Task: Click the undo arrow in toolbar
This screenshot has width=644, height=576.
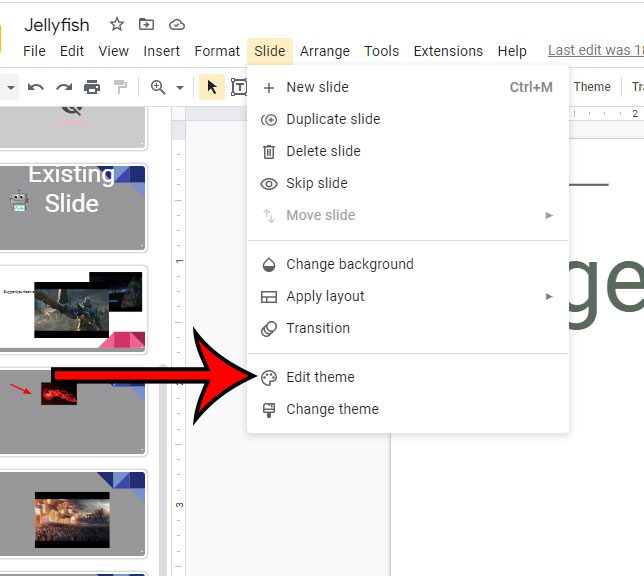Action: pos(36,87)
